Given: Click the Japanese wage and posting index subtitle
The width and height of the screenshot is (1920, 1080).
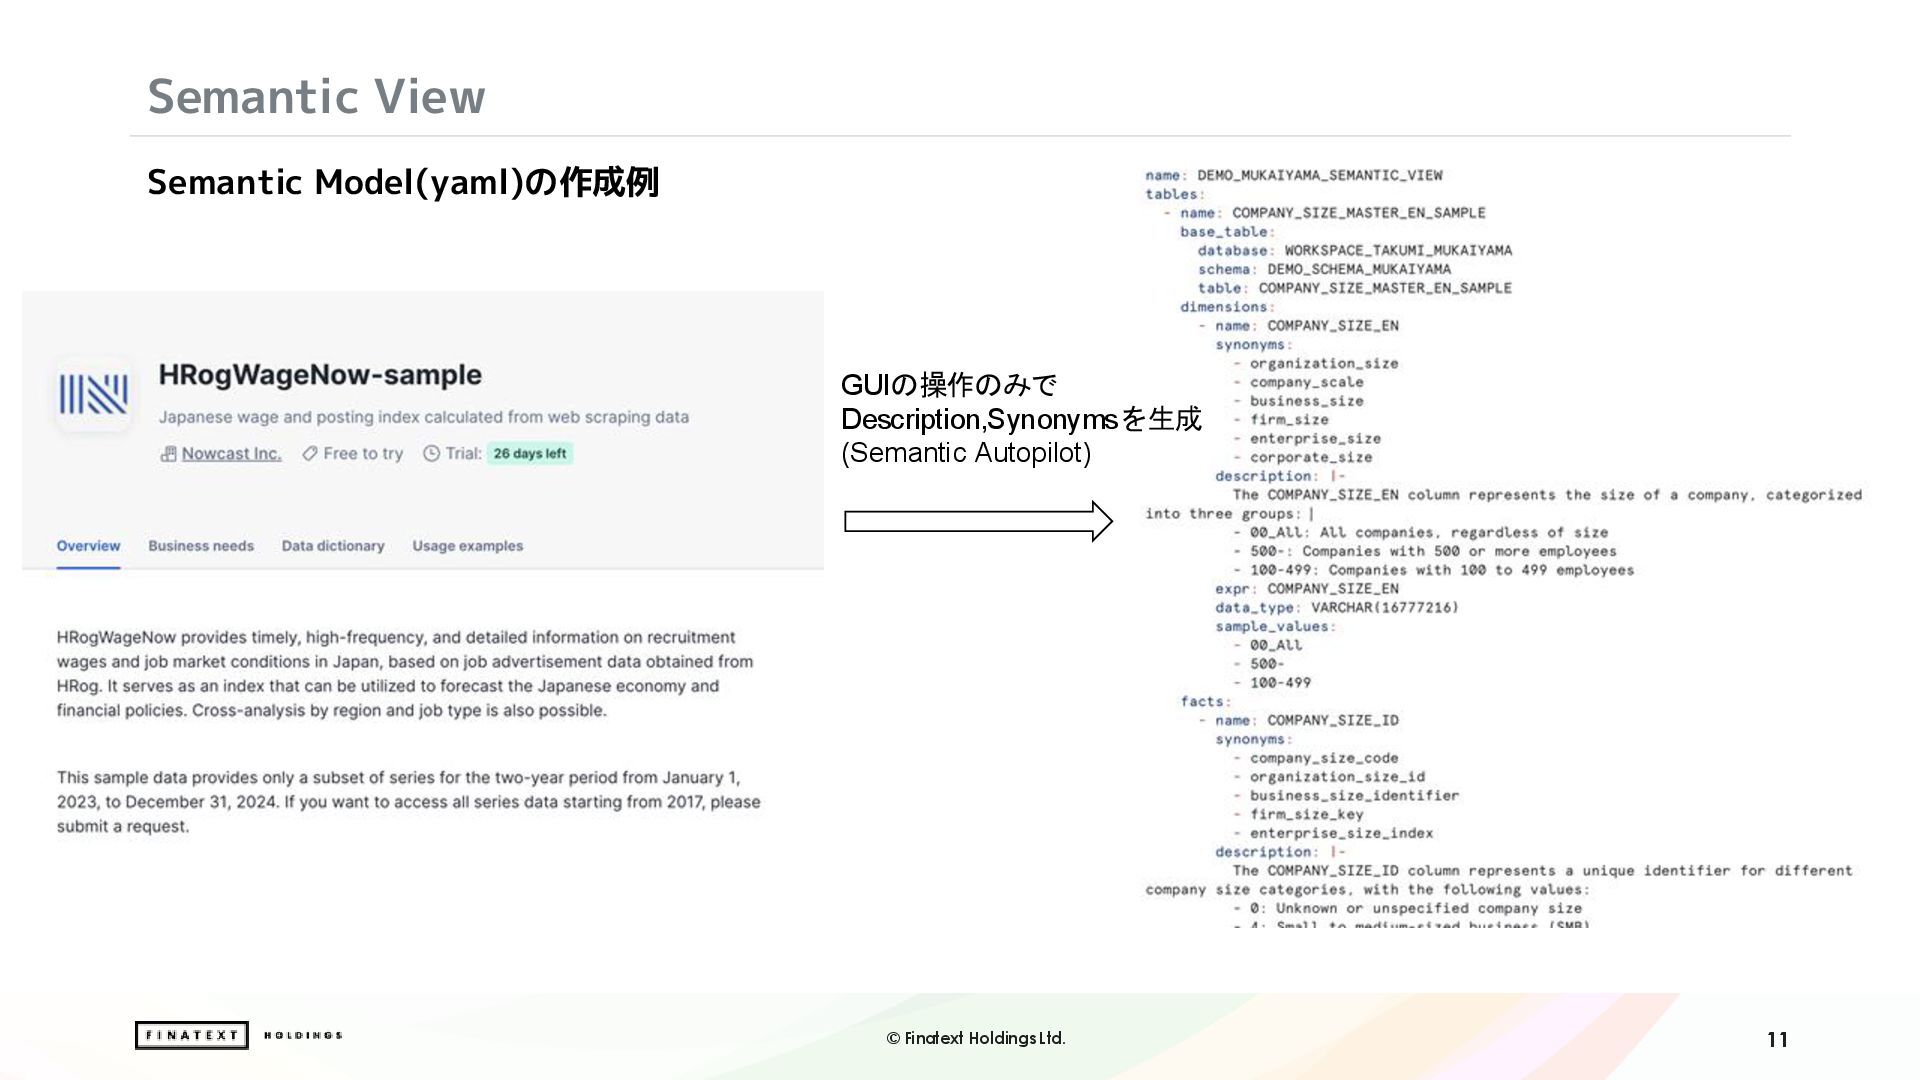Looking at the screenshot, I should (x=424, y=417).
